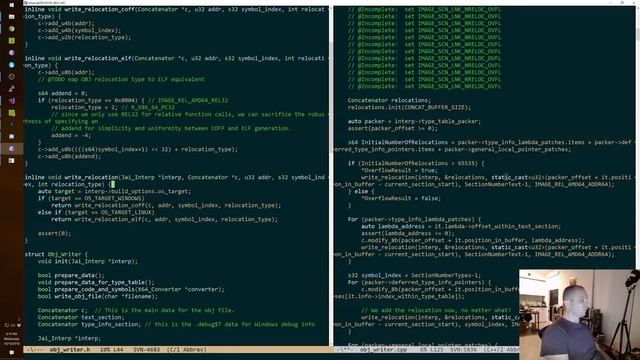The height and width of the screenshot is (360, 640).
Task: Click the active Emacs taskbar icon
Action: click(11, 149)
